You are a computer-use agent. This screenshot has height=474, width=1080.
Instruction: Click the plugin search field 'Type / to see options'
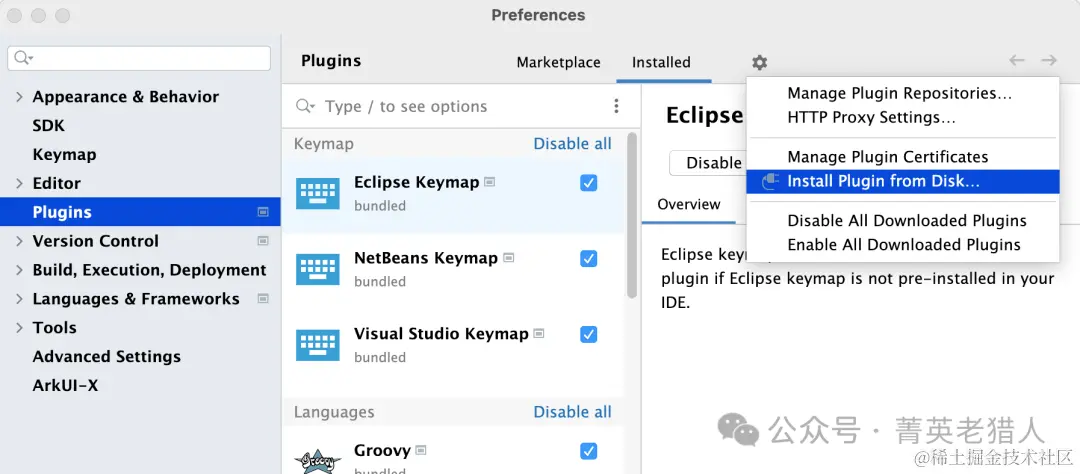pyautogui.click(x=455, y=106)
